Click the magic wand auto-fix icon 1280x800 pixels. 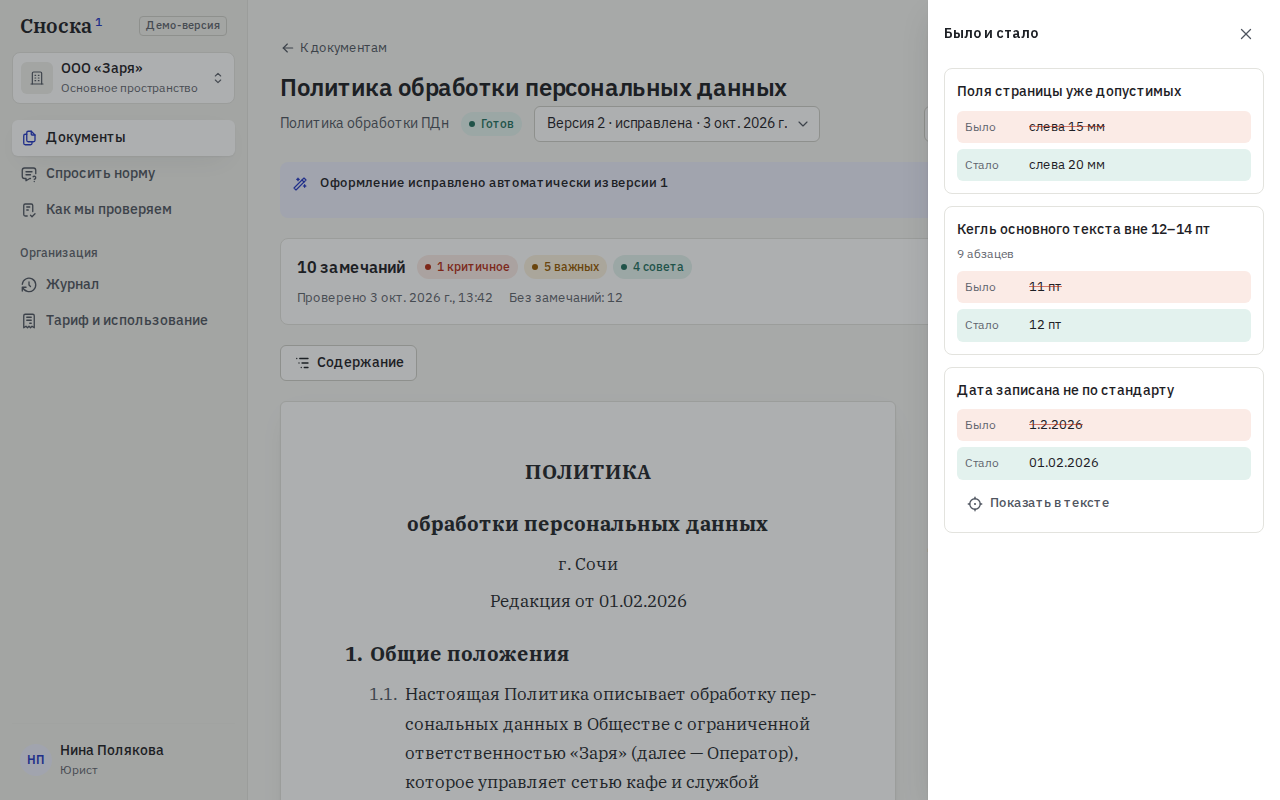[x=300, y=184]
